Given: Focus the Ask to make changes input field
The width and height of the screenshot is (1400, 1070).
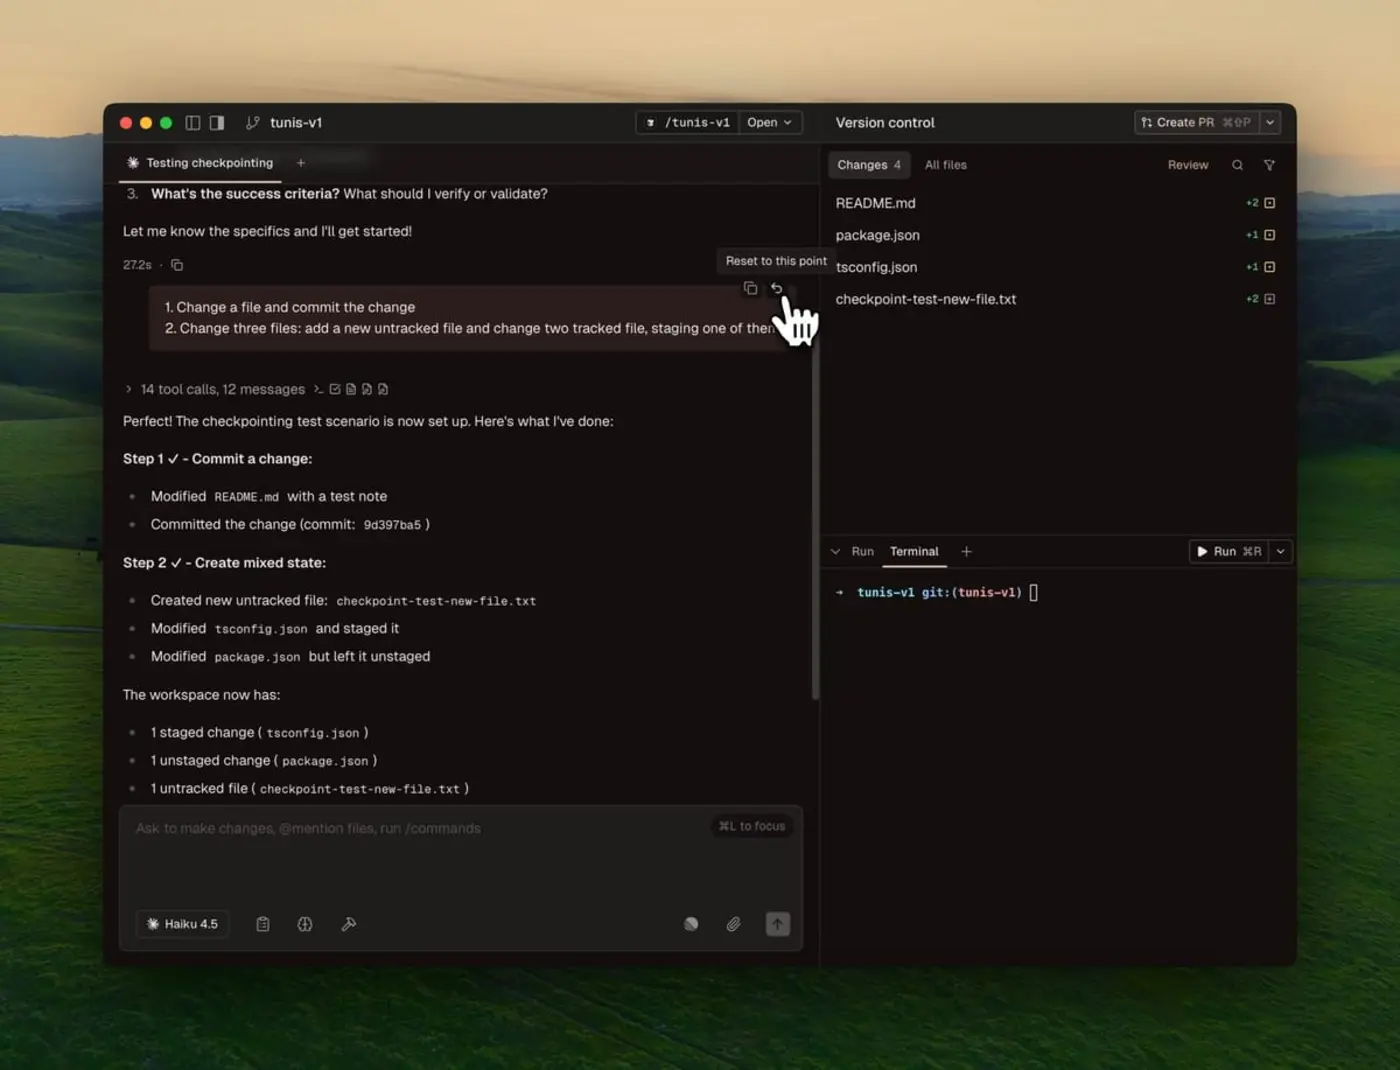Looking at the screenshot, I should (420, 850).
